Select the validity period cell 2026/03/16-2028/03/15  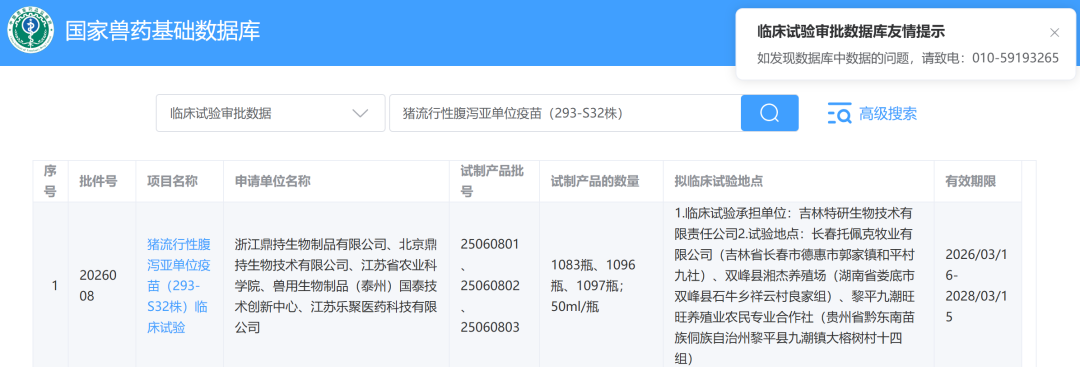pyautogui.click(x=977, y=286)
